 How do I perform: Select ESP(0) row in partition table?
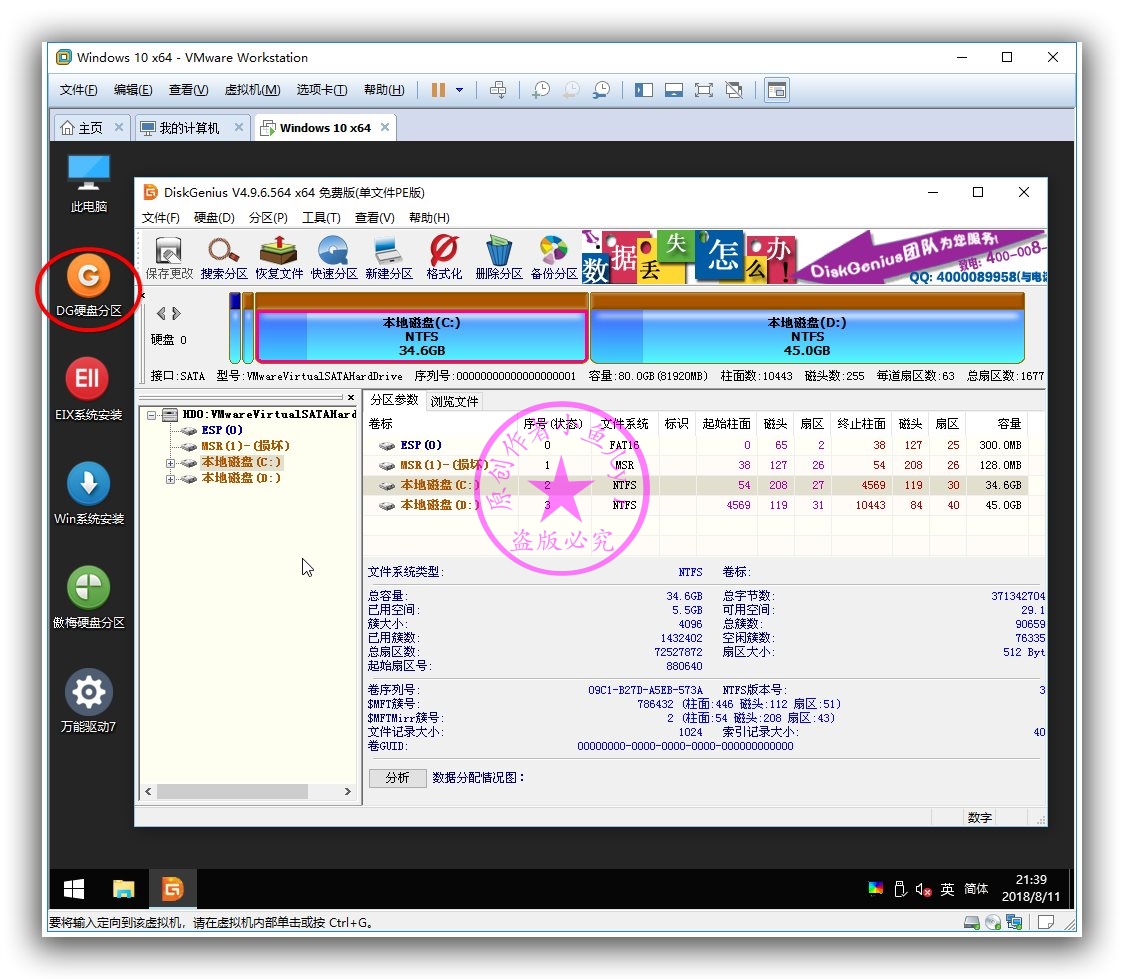click(x=695, y=445)
